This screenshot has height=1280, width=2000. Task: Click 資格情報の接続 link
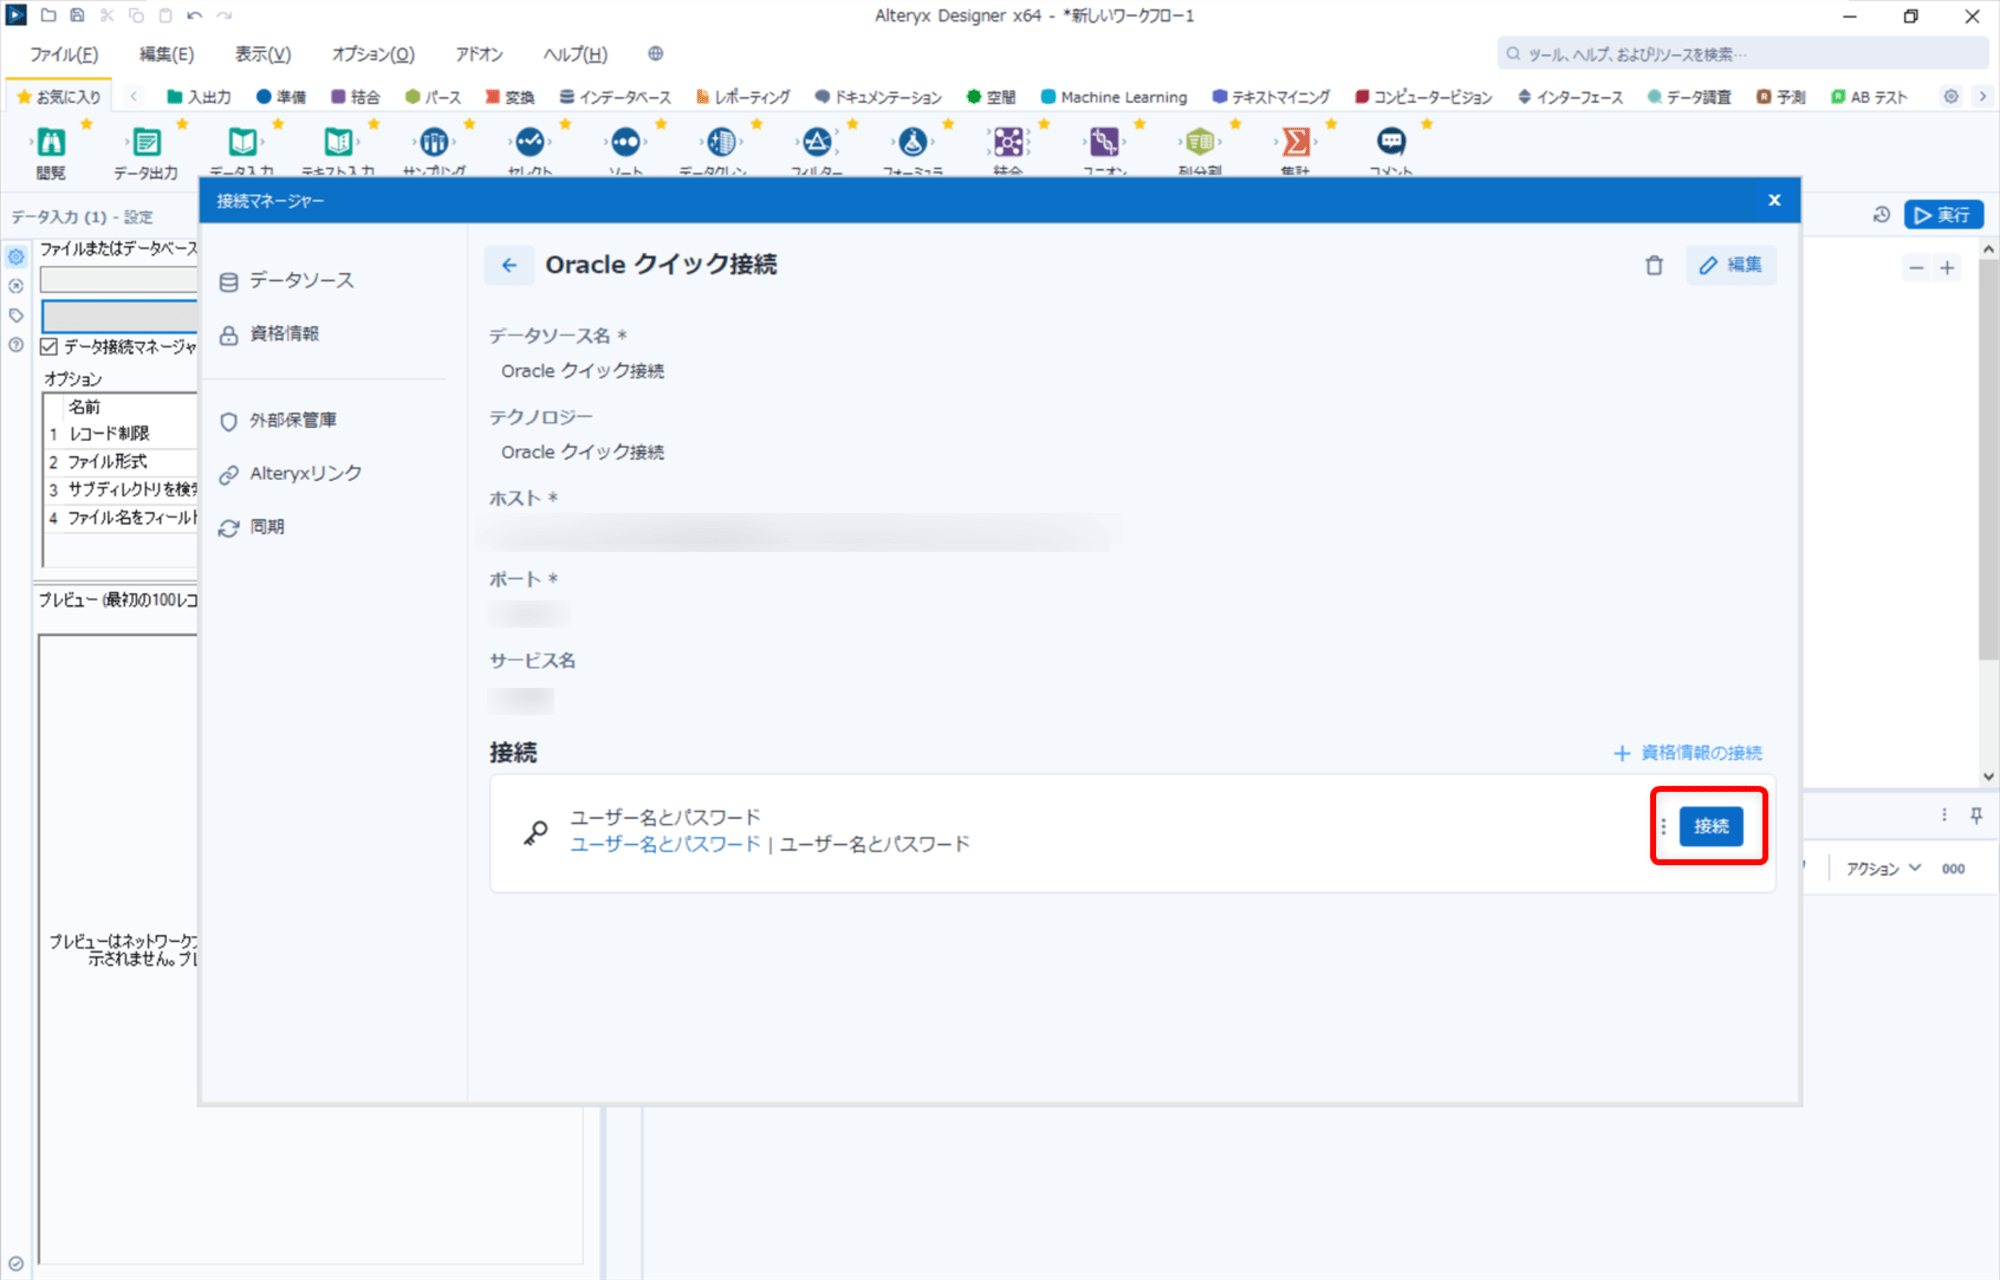tap(1688, 753)
